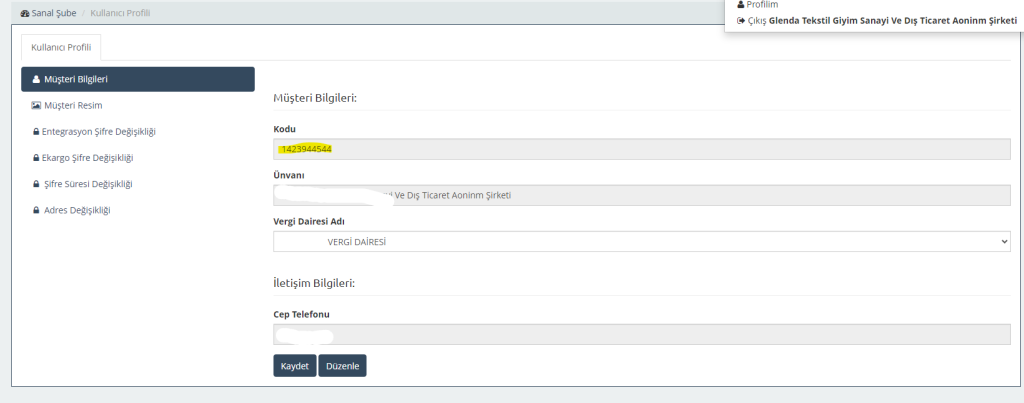Click the highlighted Kodu input field
Viewport: 1024px width, 403px height.
click(640, 149)
